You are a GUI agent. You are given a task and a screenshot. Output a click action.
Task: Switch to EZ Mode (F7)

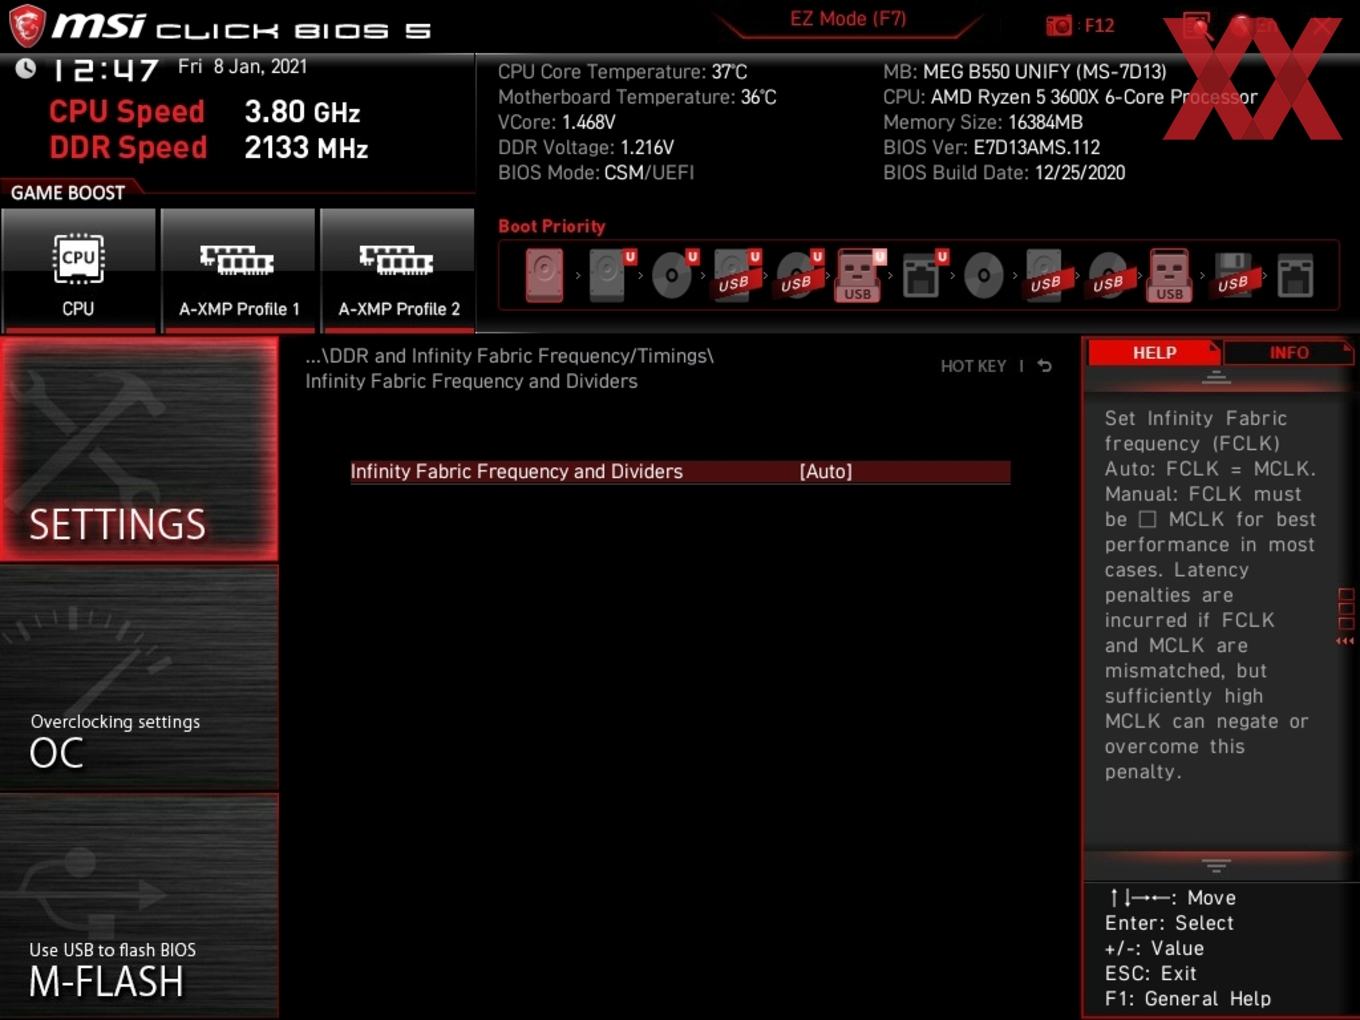click(848, 18)
